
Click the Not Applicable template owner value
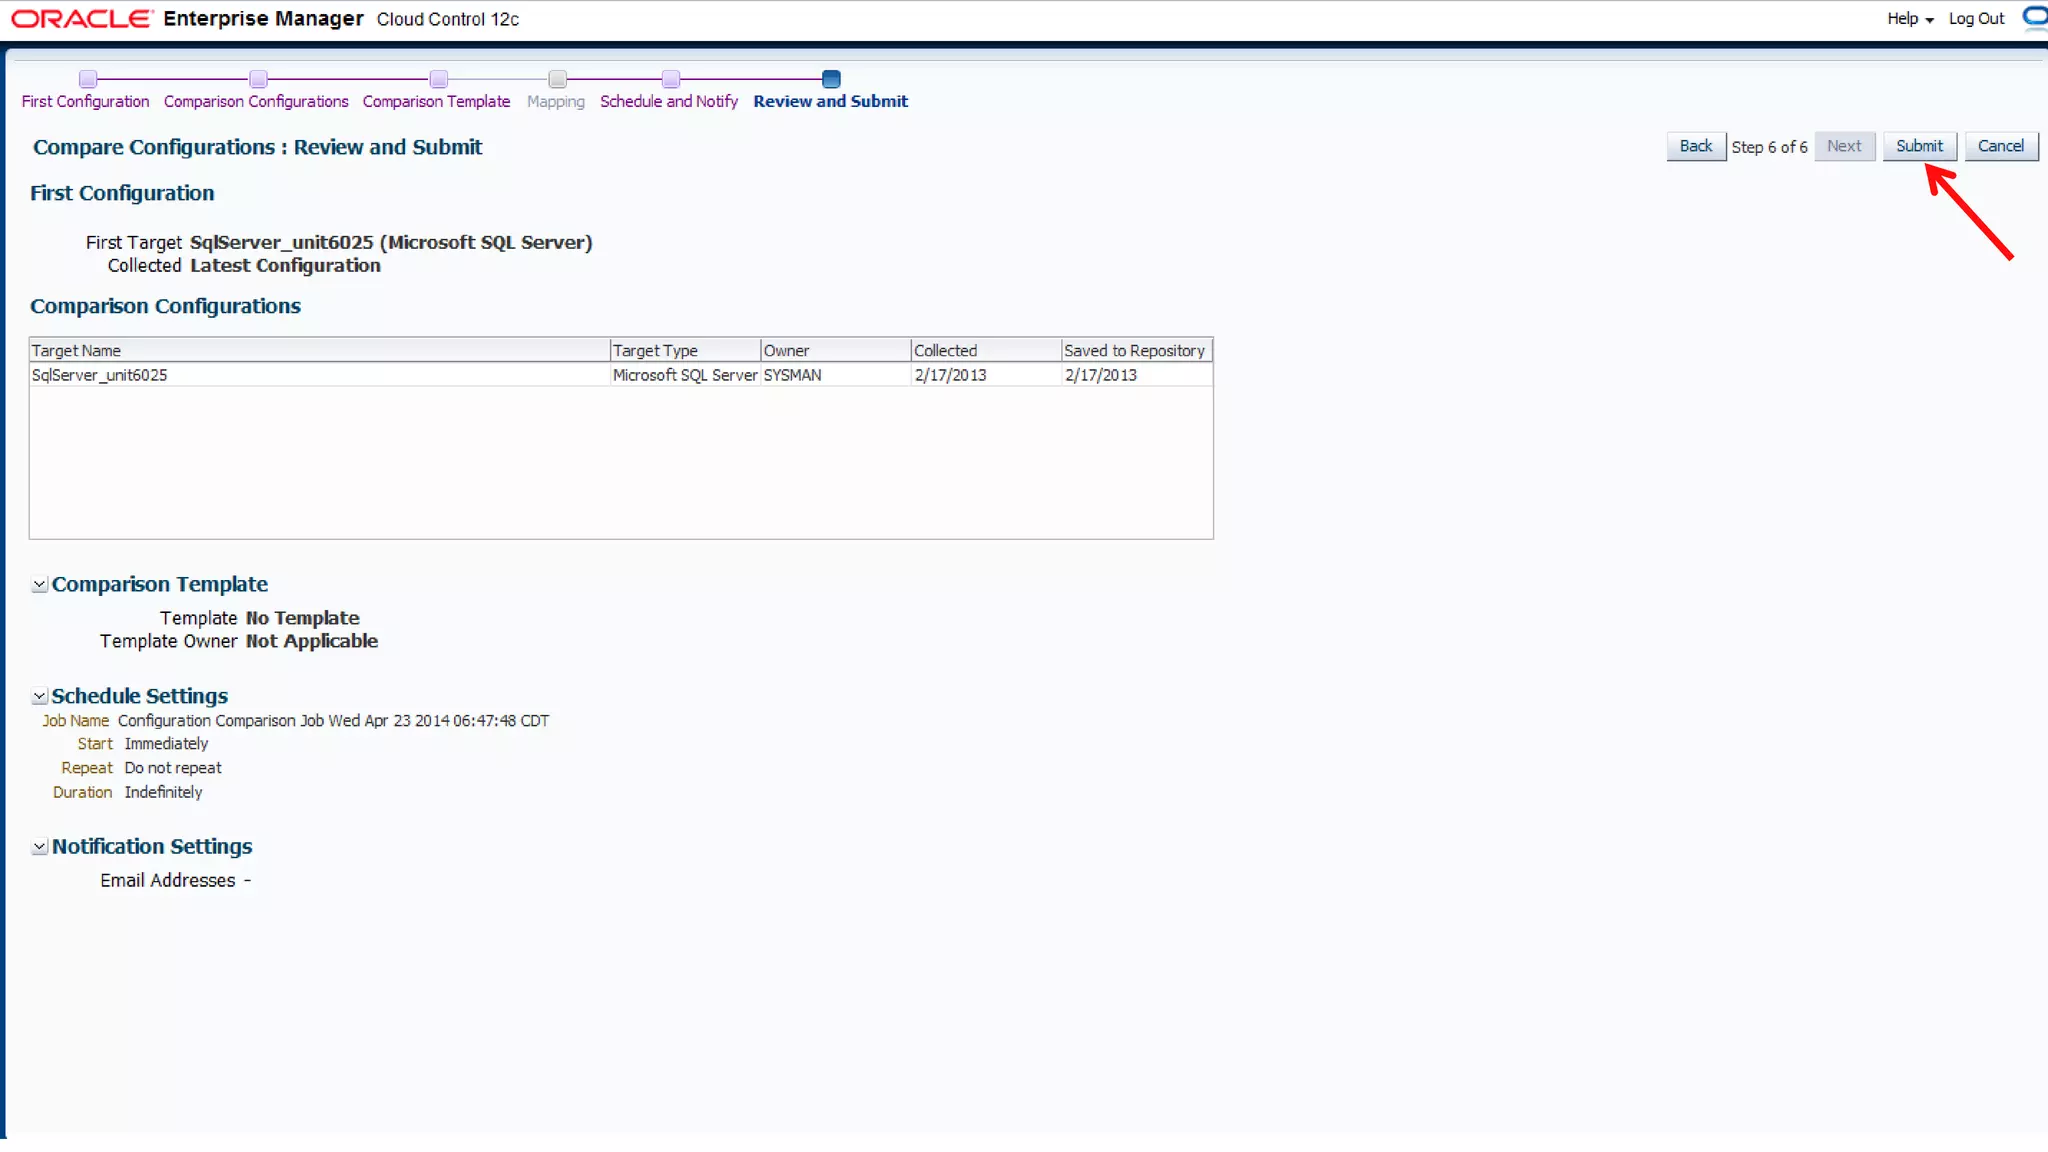click(x=311, y=641)
